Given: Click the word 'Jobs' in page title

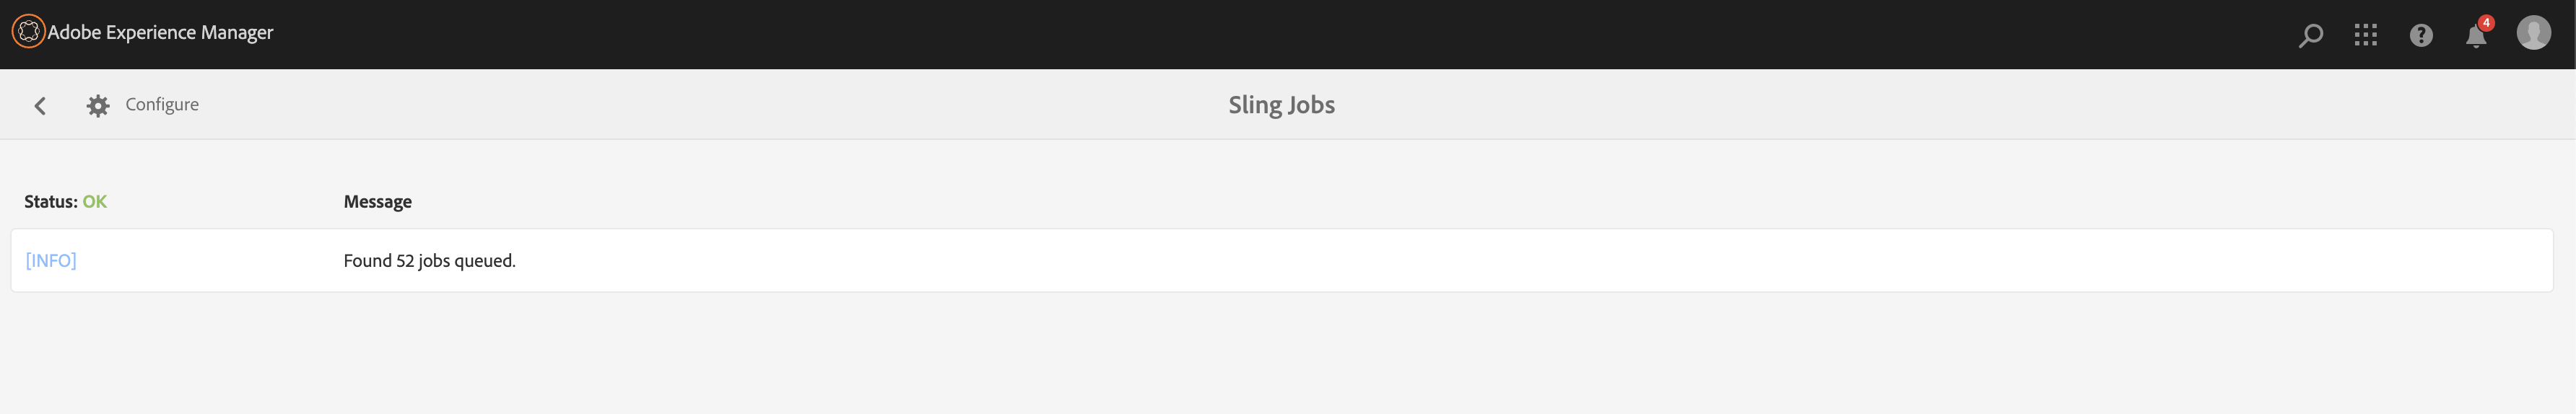Looking at the screenshot, I should tap(1311, 105).
